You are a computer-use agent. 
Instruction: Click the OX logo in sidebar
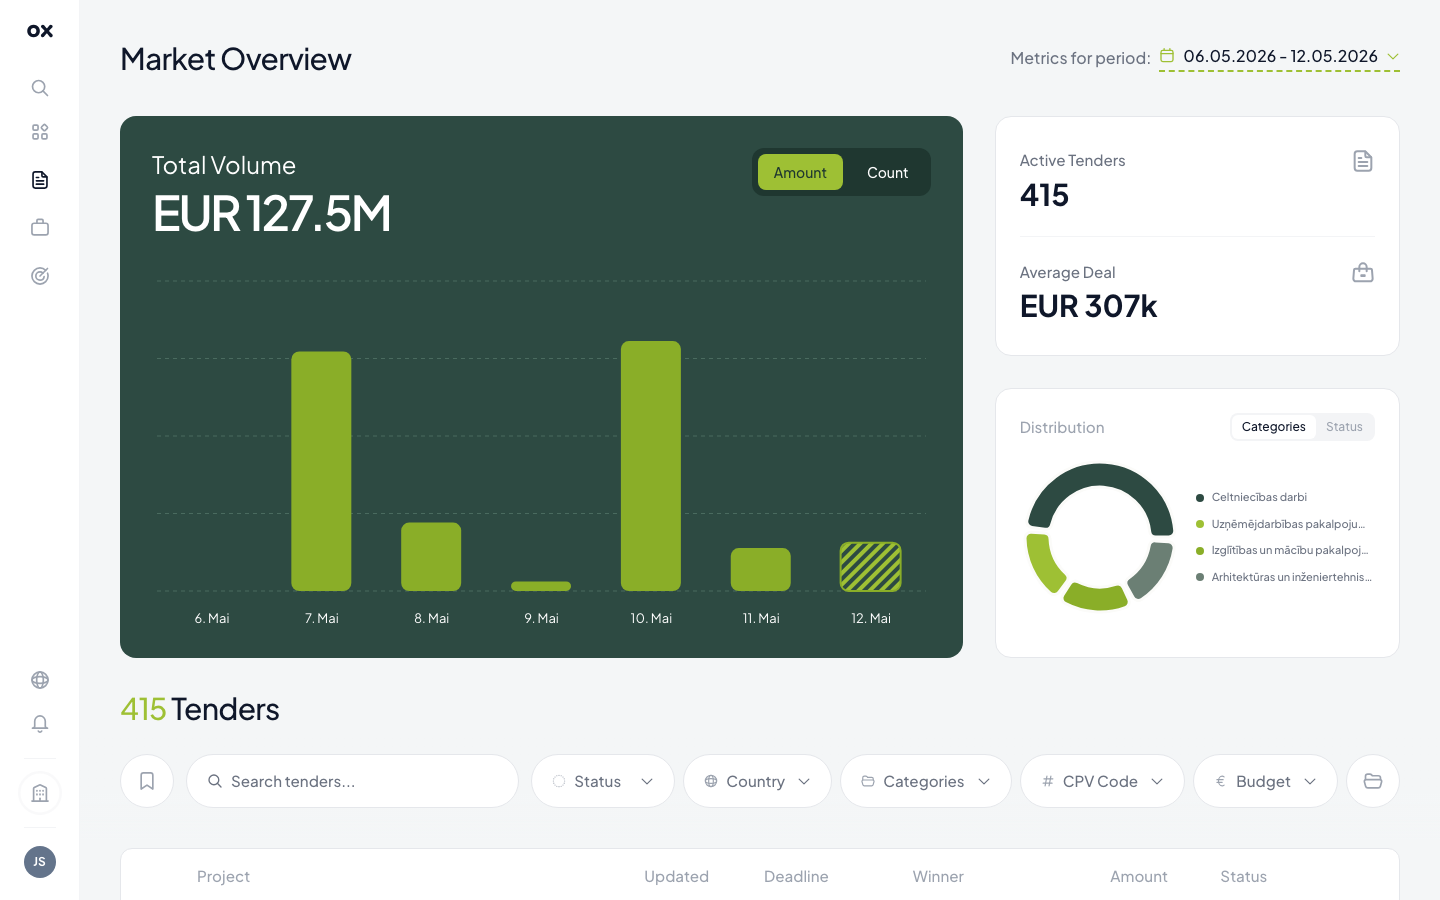click(40, 31)
